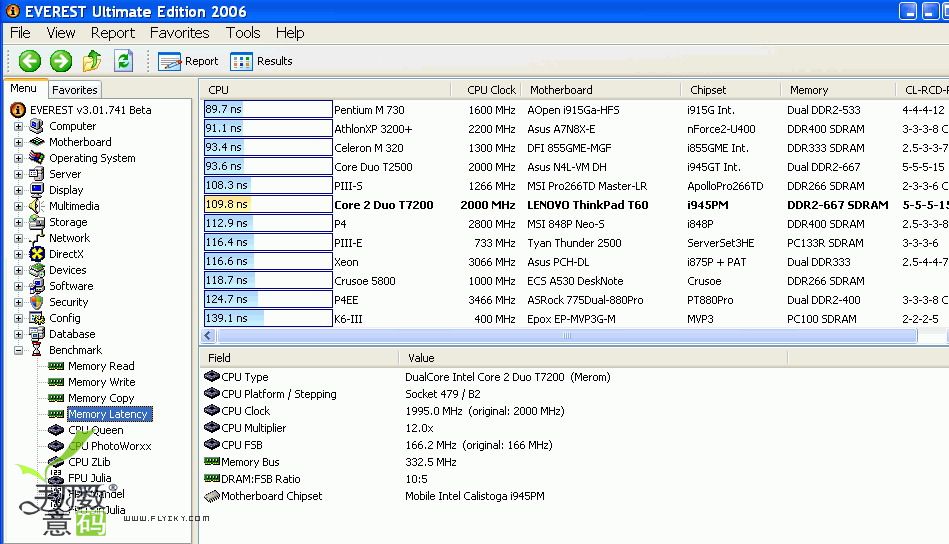Select the DirectX icon in the tree
949x544 pixels.
click(x=36, y=254)
